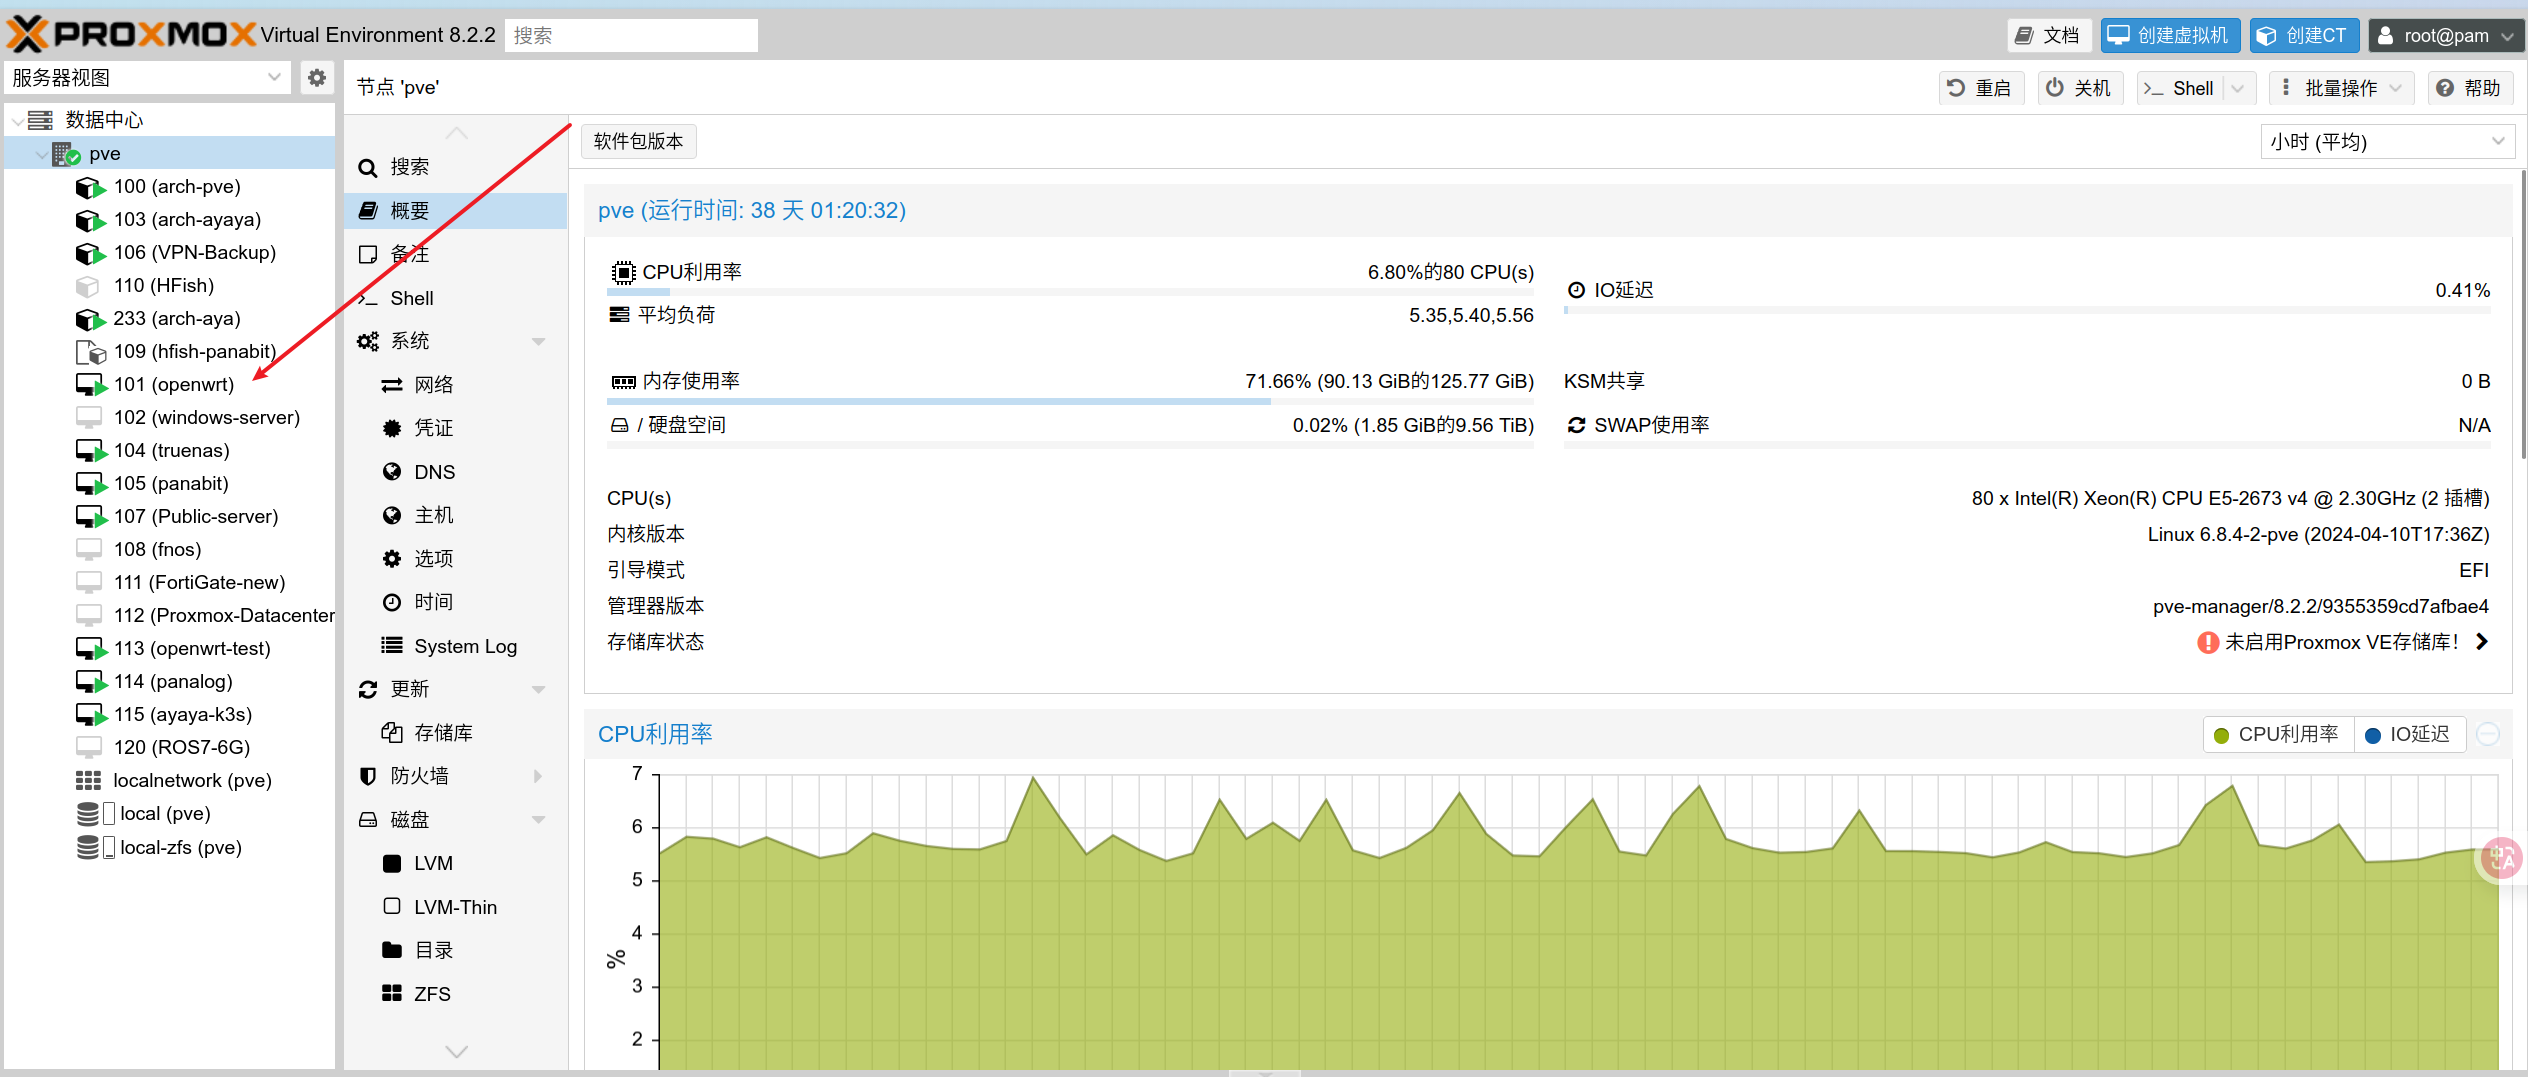Open the 帮助 help button

coord(2470,89)
